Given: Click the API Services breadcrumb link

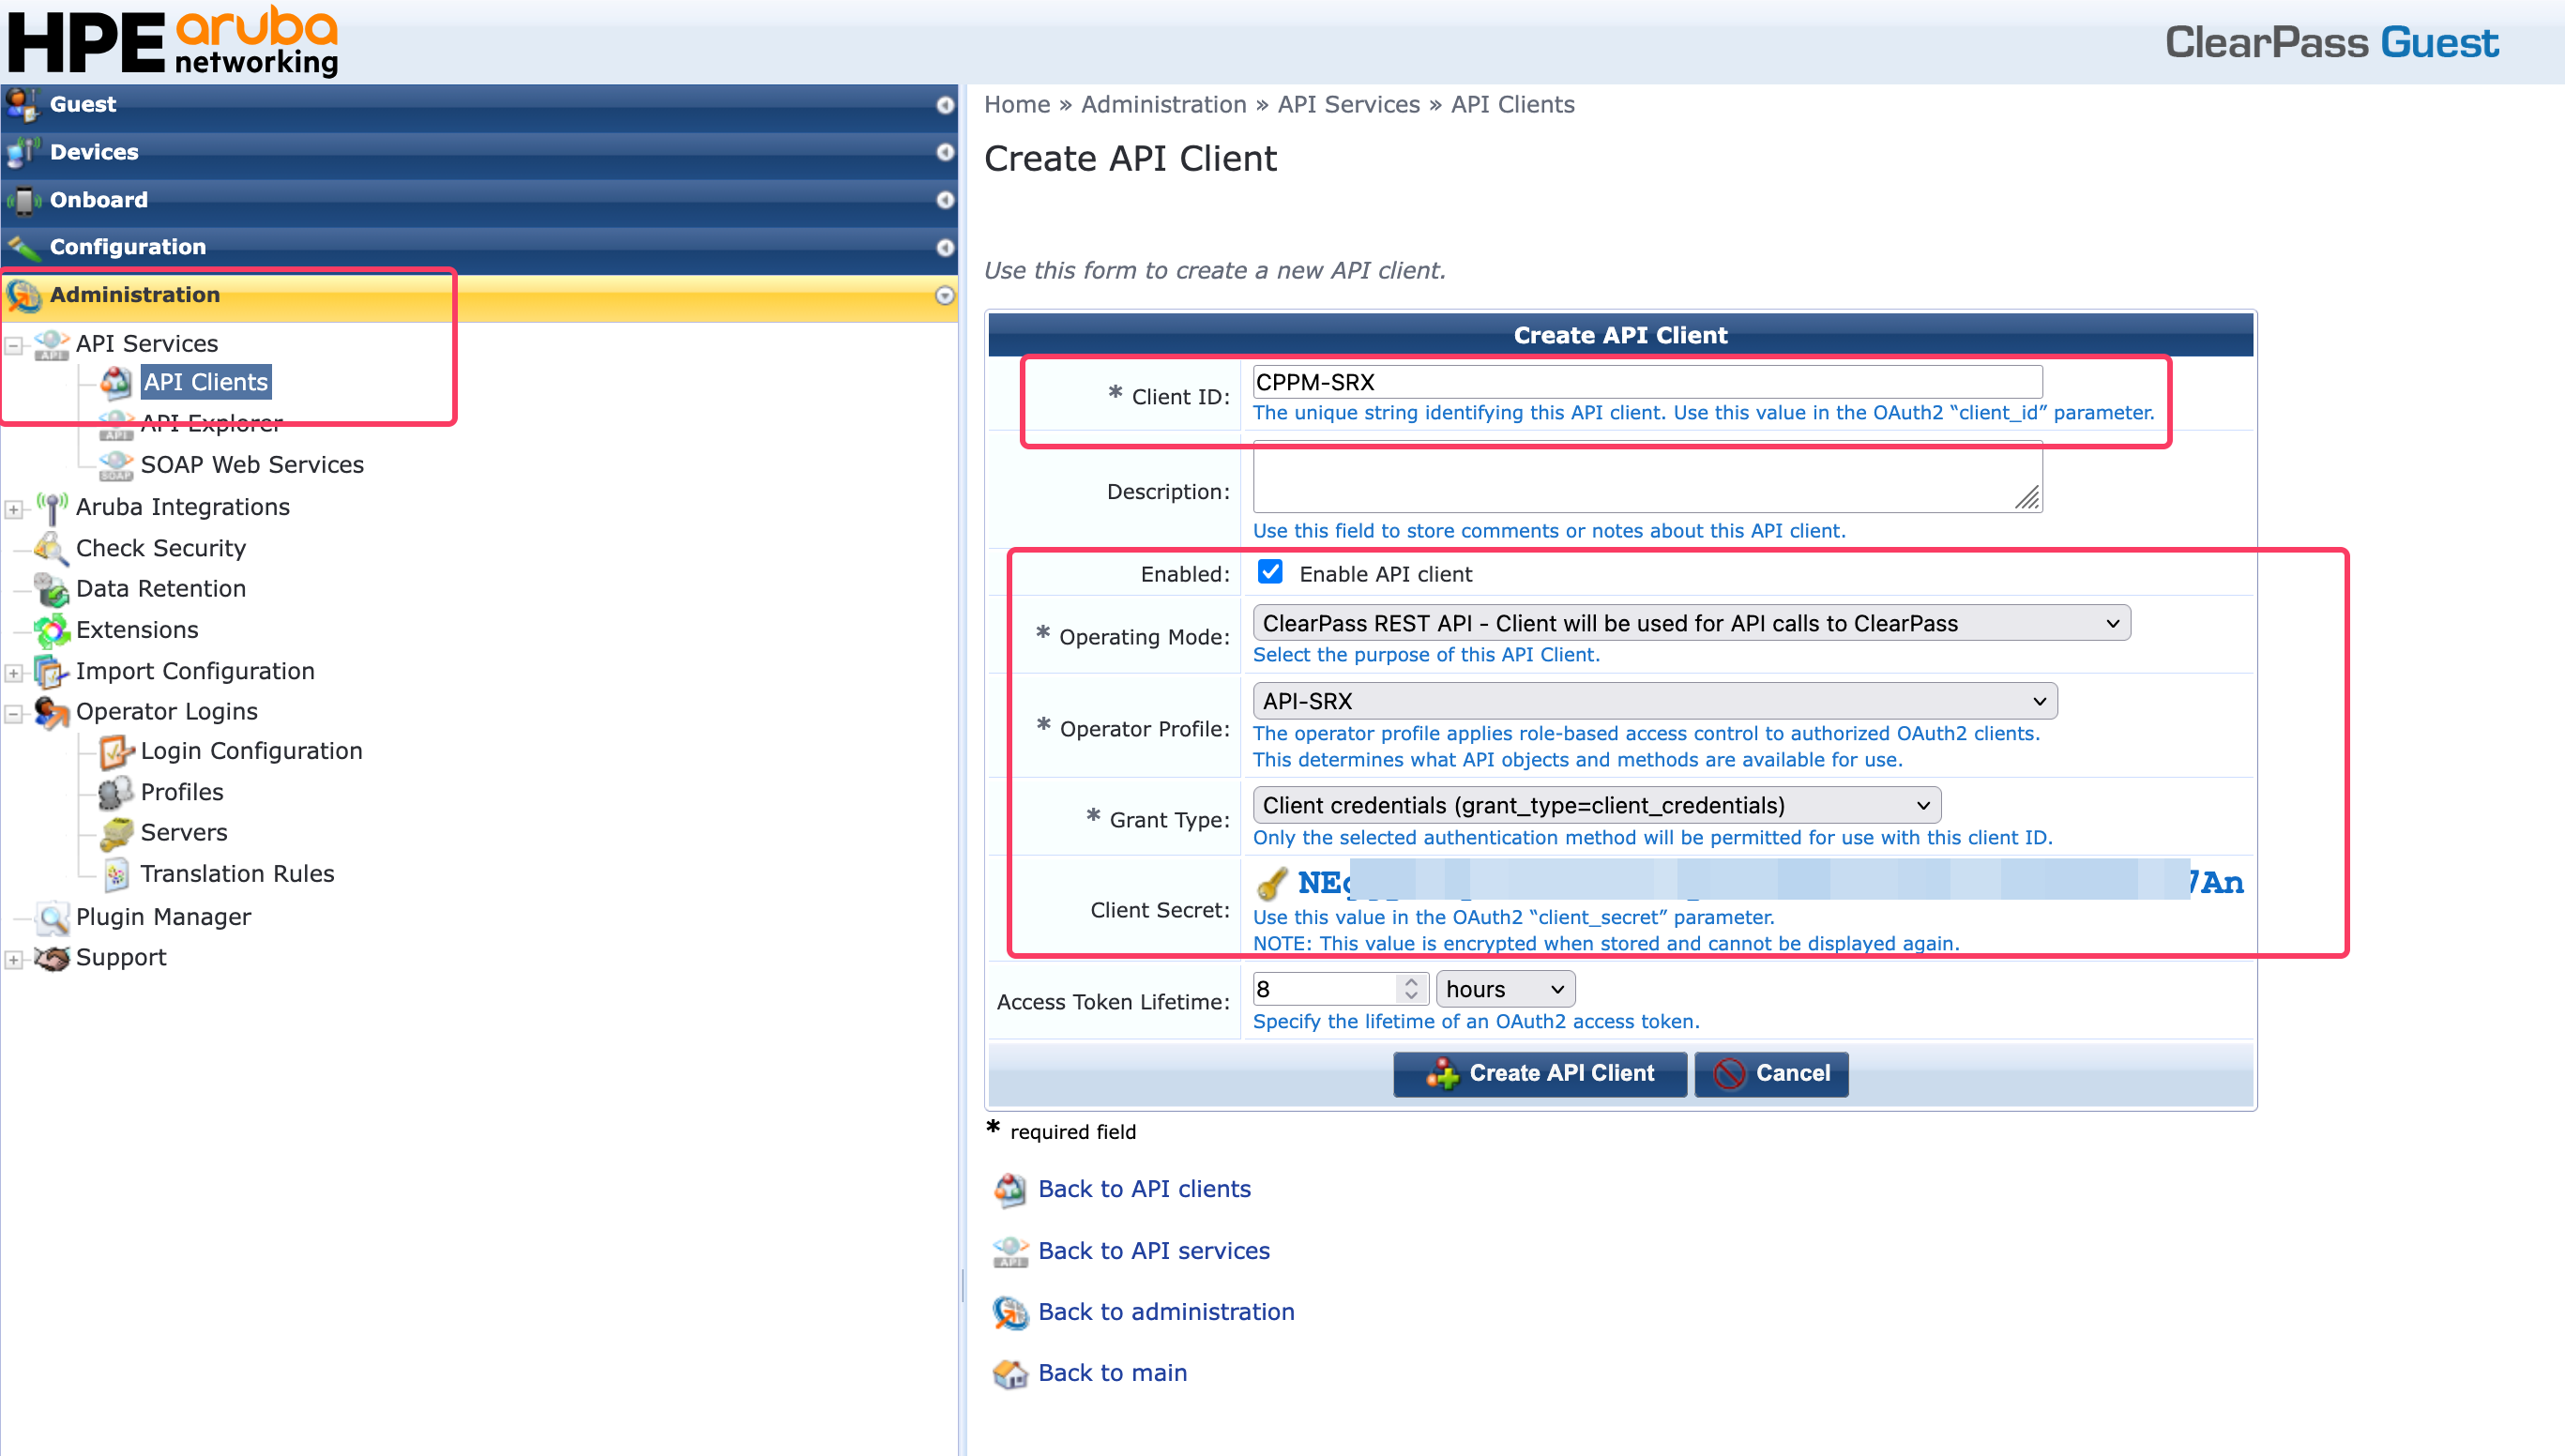Looking at the screenshot, I should coord(1348,105).
